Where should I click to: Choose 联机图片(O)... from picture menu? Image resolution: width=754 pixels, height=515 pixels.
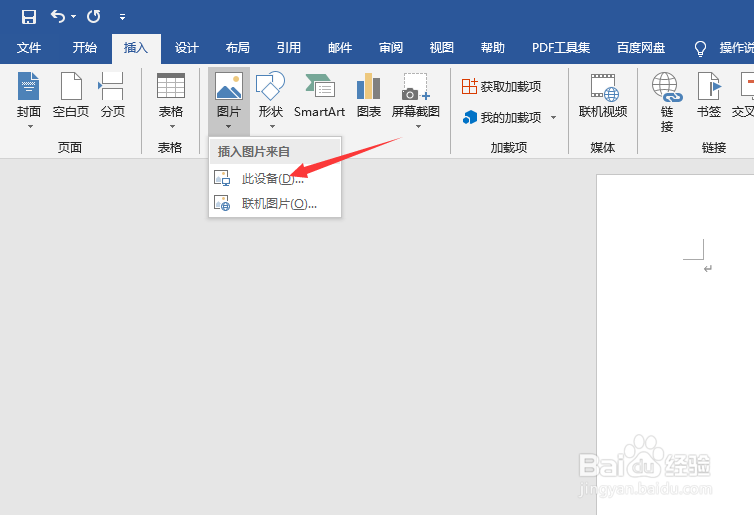pyautogui.click(x=275, y=204)
